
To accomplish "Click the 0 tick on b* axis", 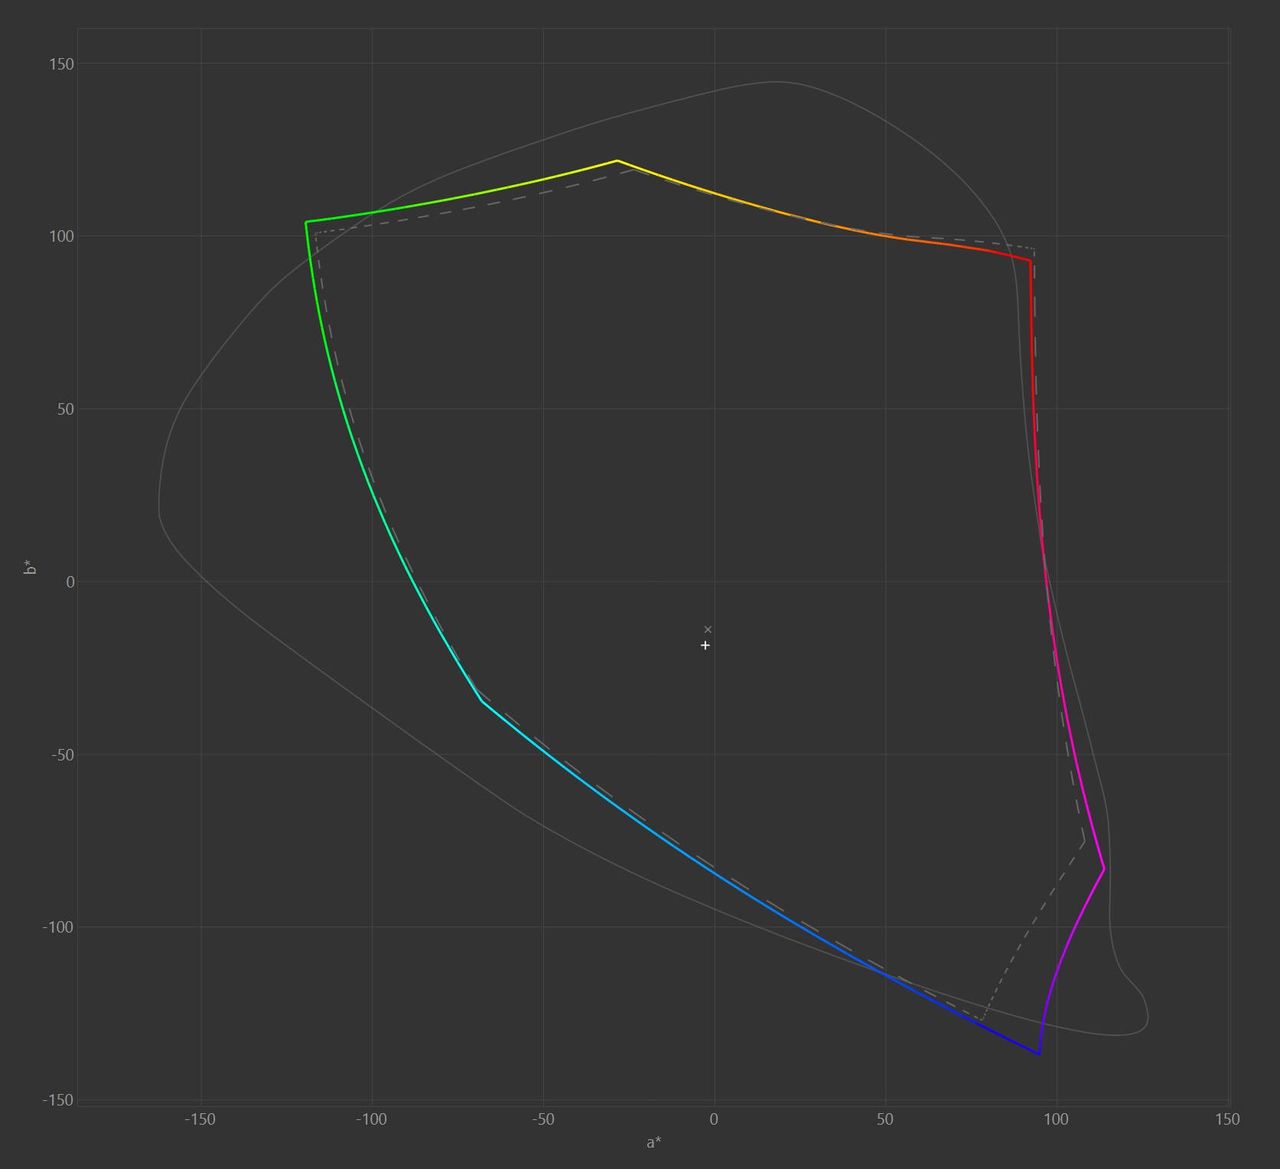I will click(70, 582).
